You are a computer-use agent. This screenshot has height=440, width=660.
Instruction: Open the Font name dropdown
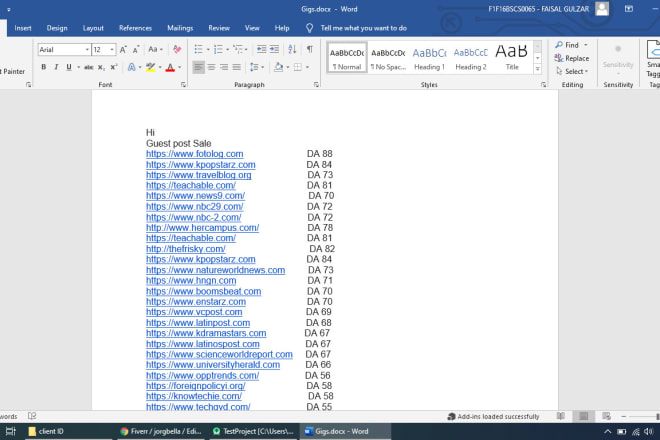(x=87, y=50)
